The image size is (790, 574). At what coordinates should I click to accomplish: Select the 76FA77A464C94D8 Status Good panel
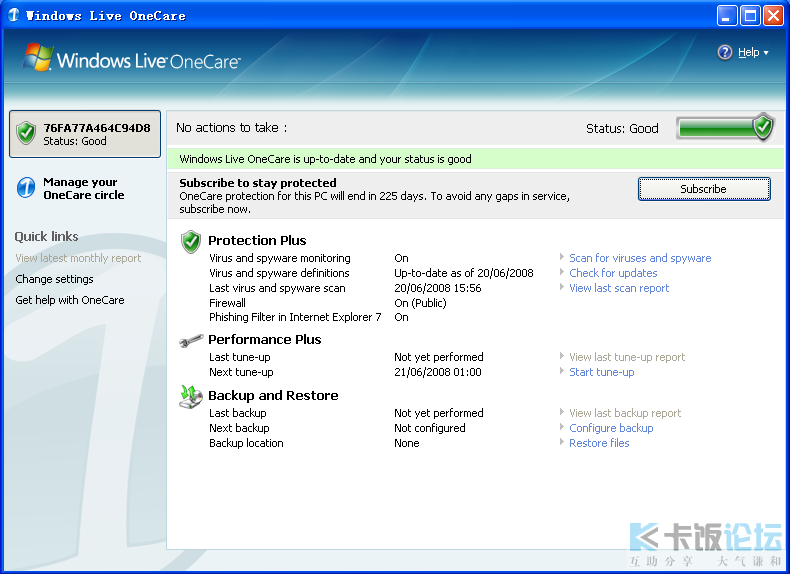(85, 134)
